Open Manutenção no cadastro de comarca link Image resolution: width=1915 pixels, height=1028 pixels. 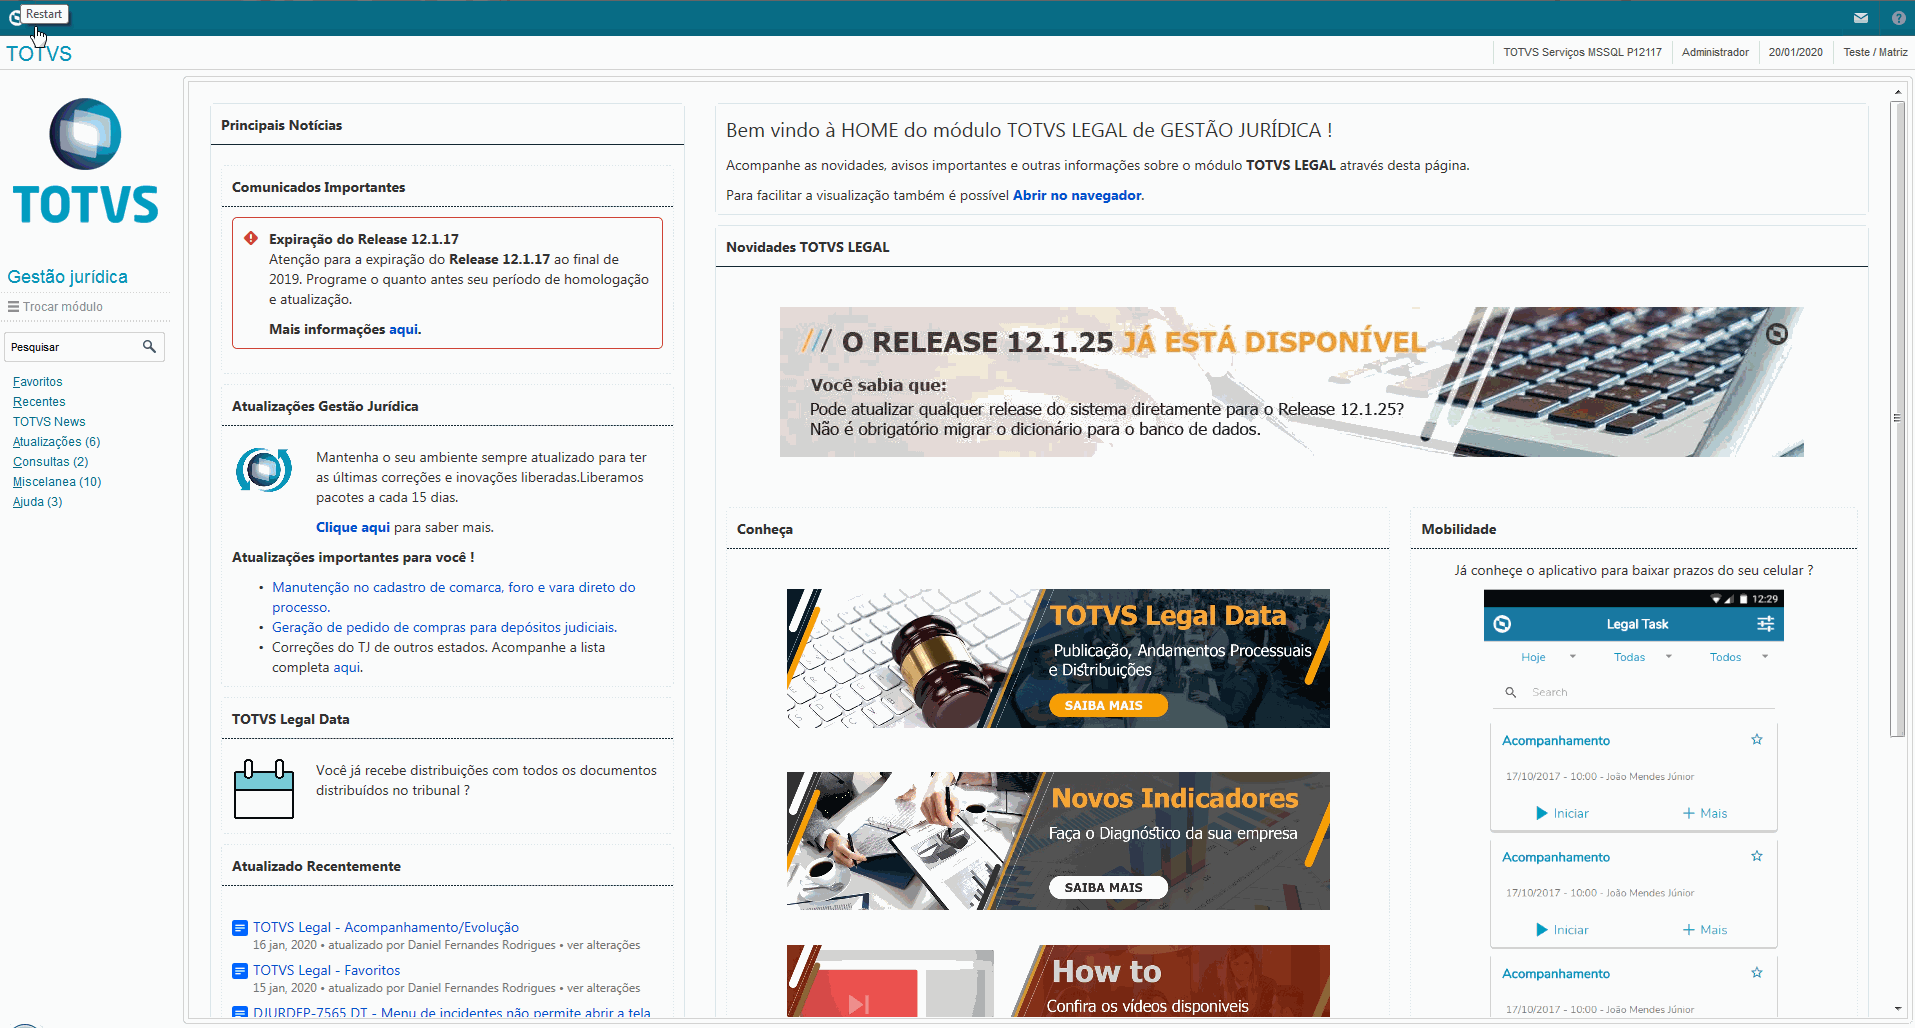[x=454, y=597]
